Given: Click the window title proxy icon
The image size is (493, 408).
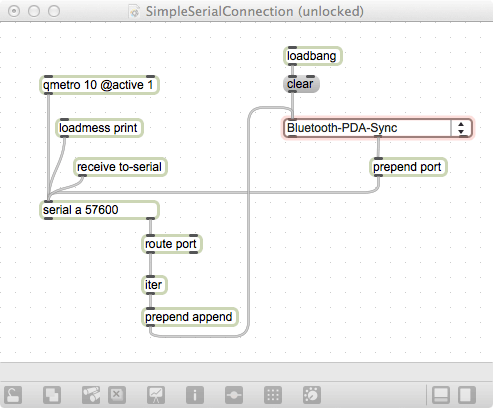Looking at the screenshot, I should (135, 12).
